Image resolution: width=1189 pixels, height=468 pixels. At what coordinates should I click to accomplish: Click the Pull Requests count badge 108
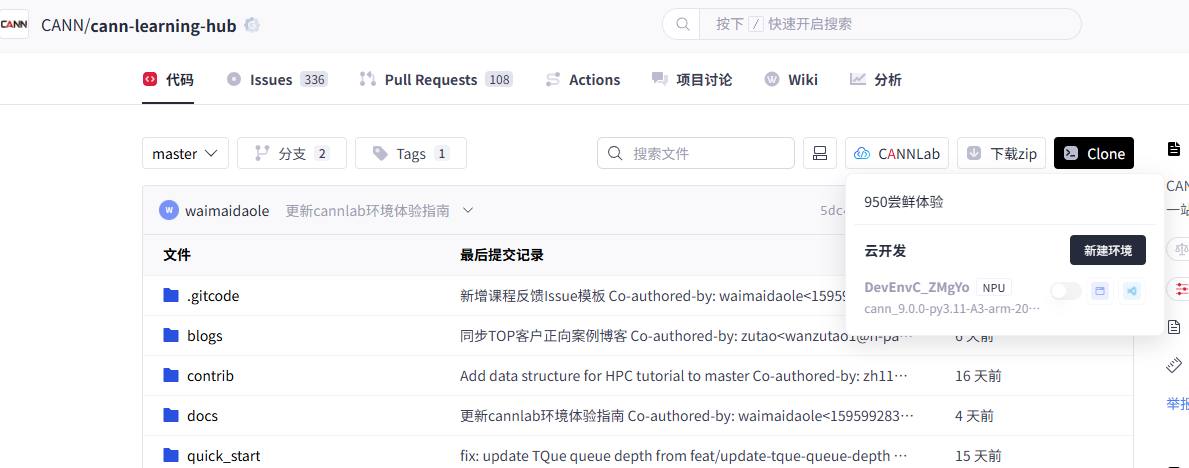click(499, 80)
